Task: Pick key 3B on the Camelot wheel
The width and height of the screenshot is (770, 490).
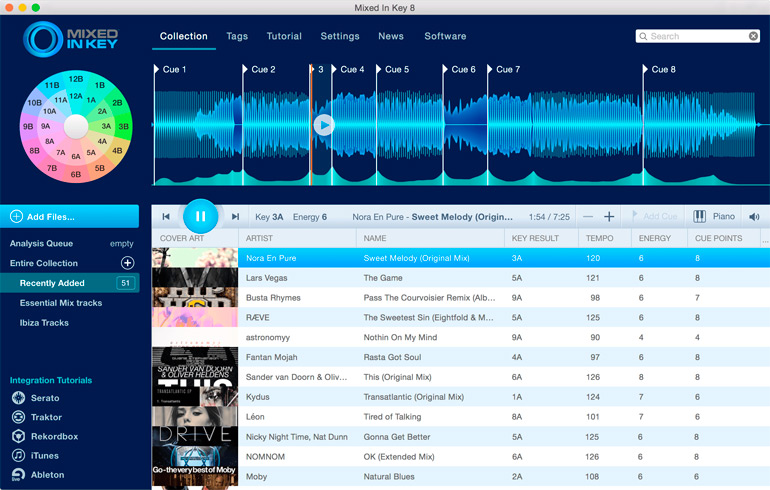Action: (124, 126)
